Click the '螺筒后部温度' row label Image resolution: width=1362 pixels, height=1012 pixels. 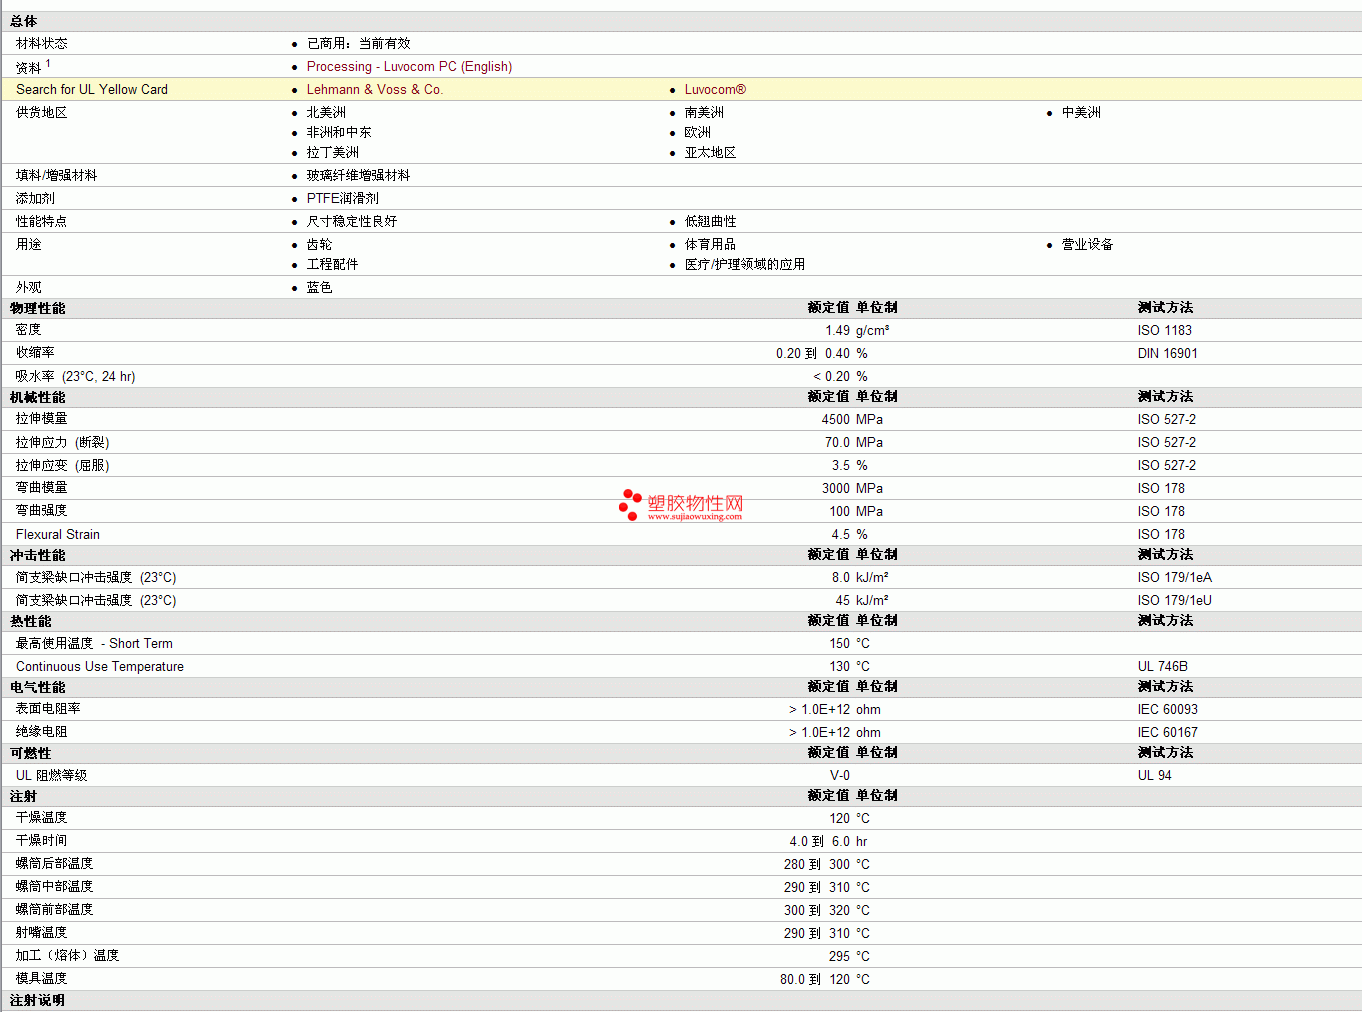coord(55,864)
